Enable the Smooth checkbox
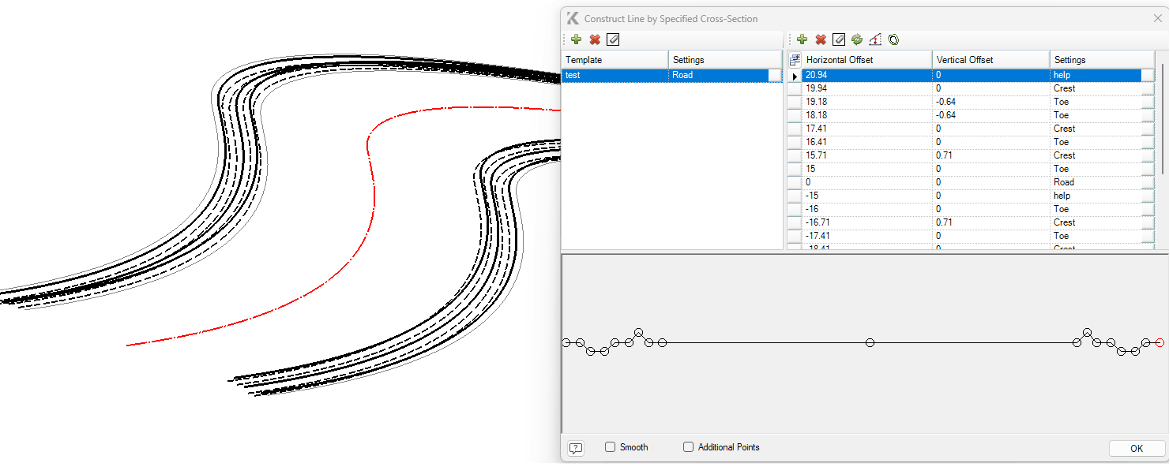The width and height of the screenshot is (1170, 465). point(610,447)
